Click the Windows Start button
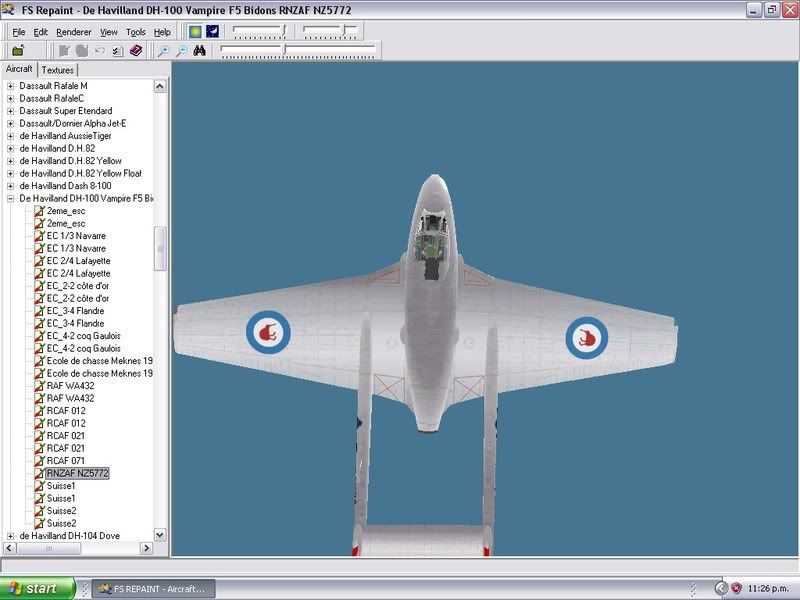 click(38, 588)
